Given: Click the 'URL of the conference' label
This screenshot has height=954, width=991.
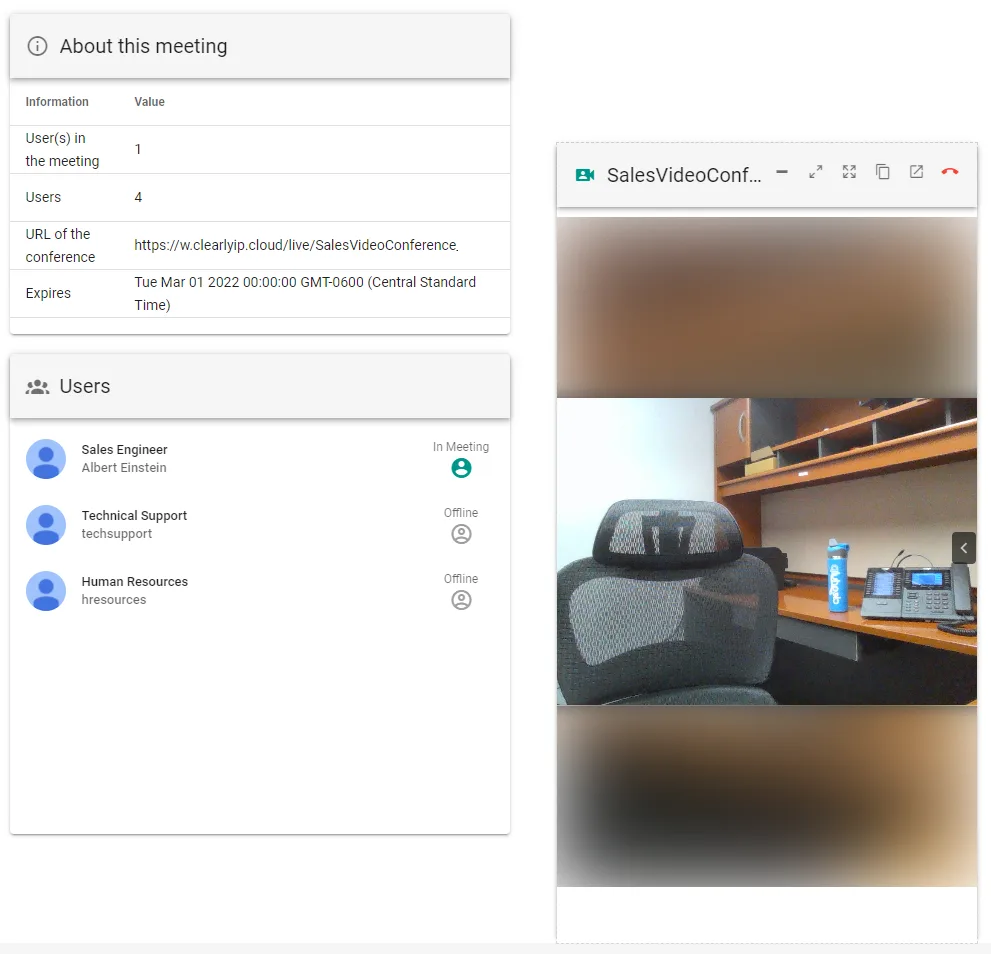Looking at the screenshot, I should click(60, 245).
